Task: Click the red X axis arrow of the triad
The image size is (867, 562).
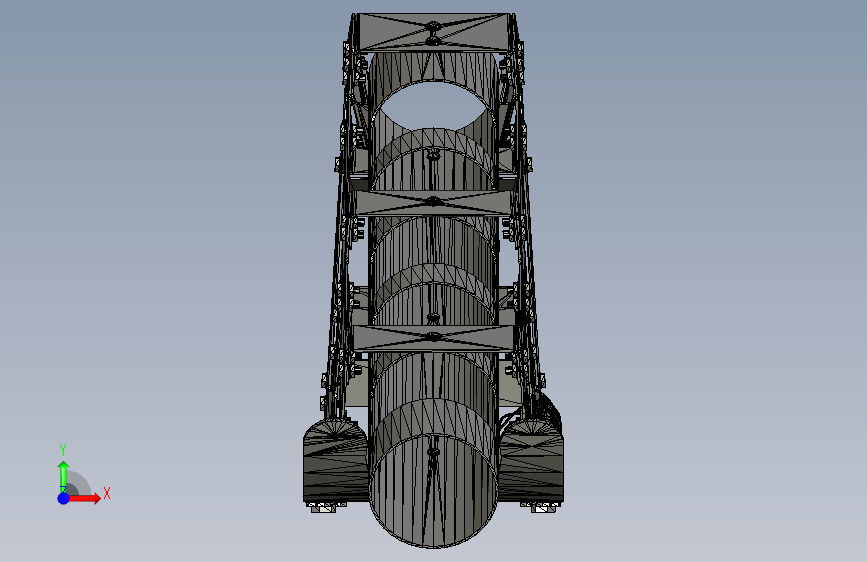Action: 84,498
